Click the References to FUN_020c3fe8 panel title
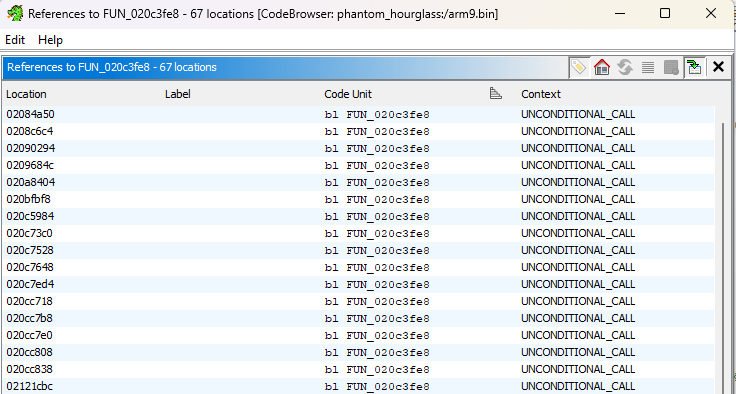 point(112,67)
